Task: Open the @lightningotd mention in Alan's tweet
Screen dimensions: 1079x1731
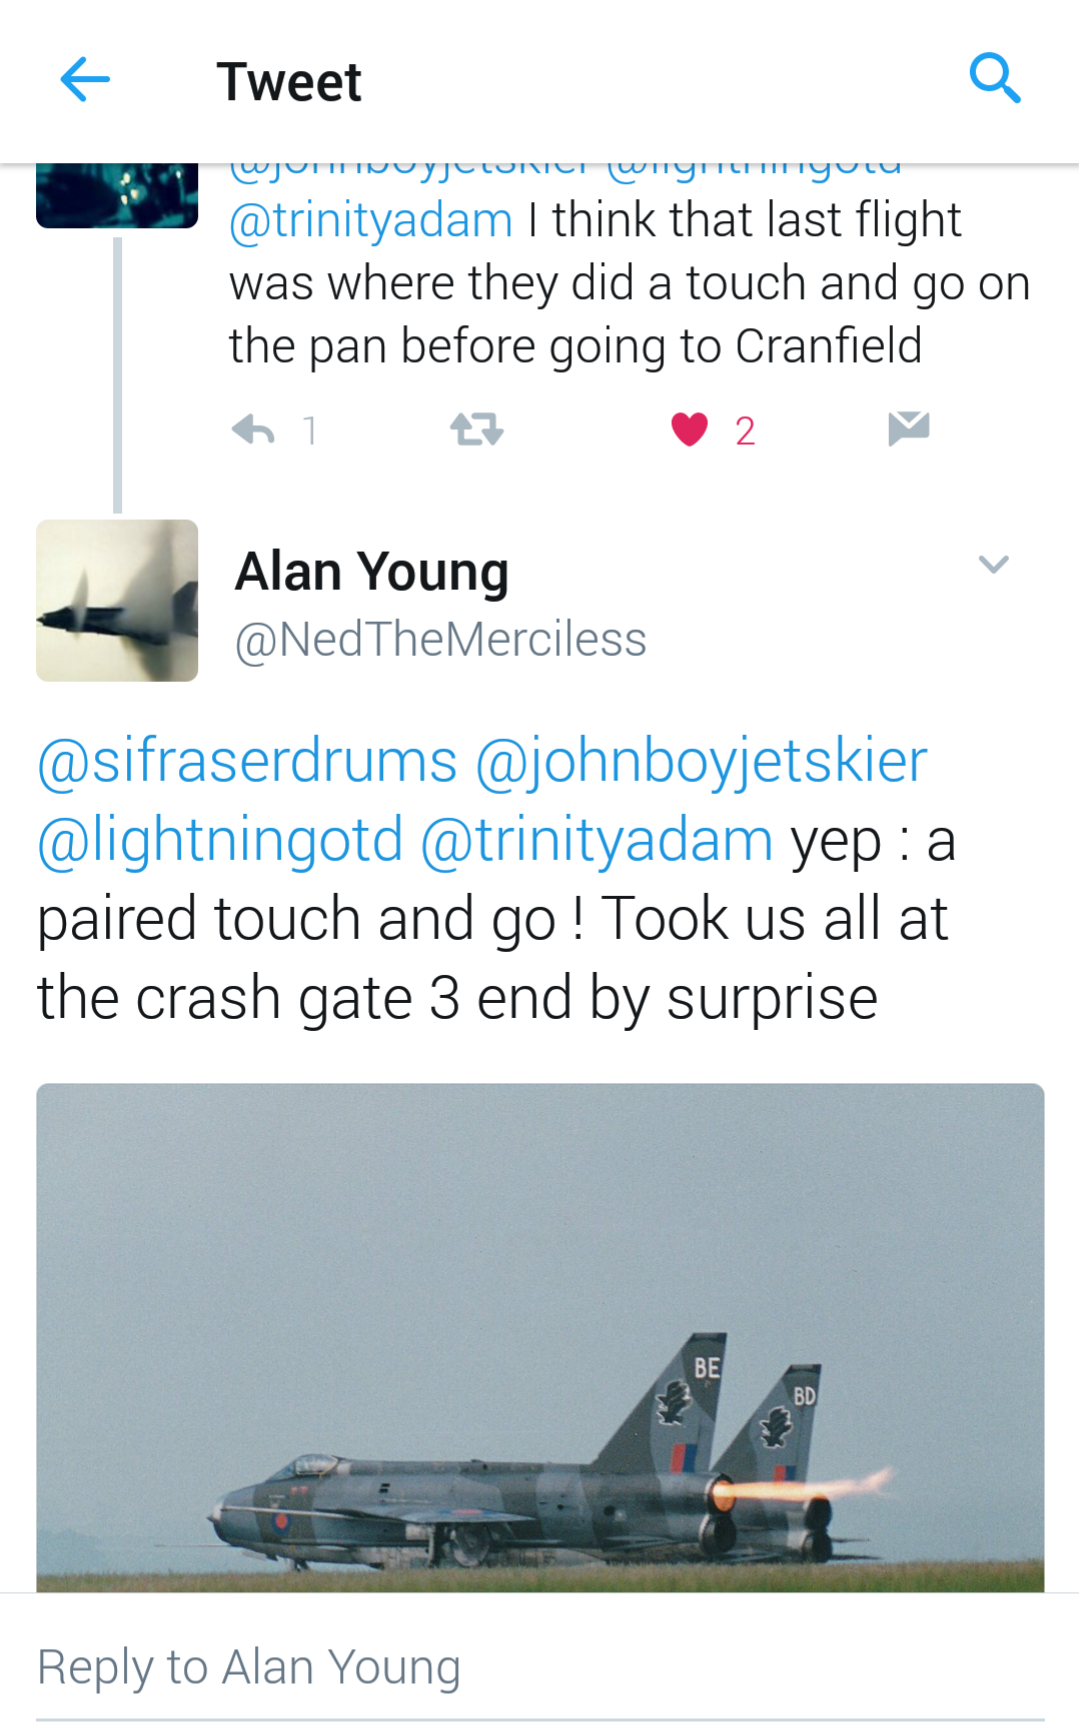Action: [x=220, y=840]
